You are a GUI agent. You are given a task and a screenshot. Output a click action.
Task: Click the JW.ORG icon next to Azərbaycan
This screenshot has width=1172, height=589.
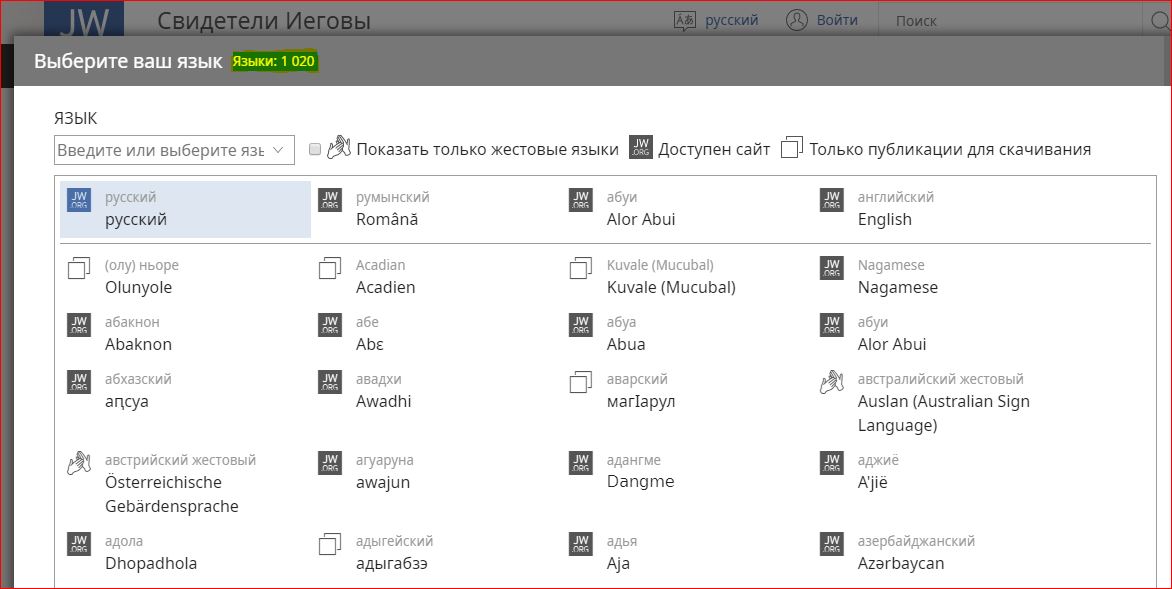tap(832, 544)
